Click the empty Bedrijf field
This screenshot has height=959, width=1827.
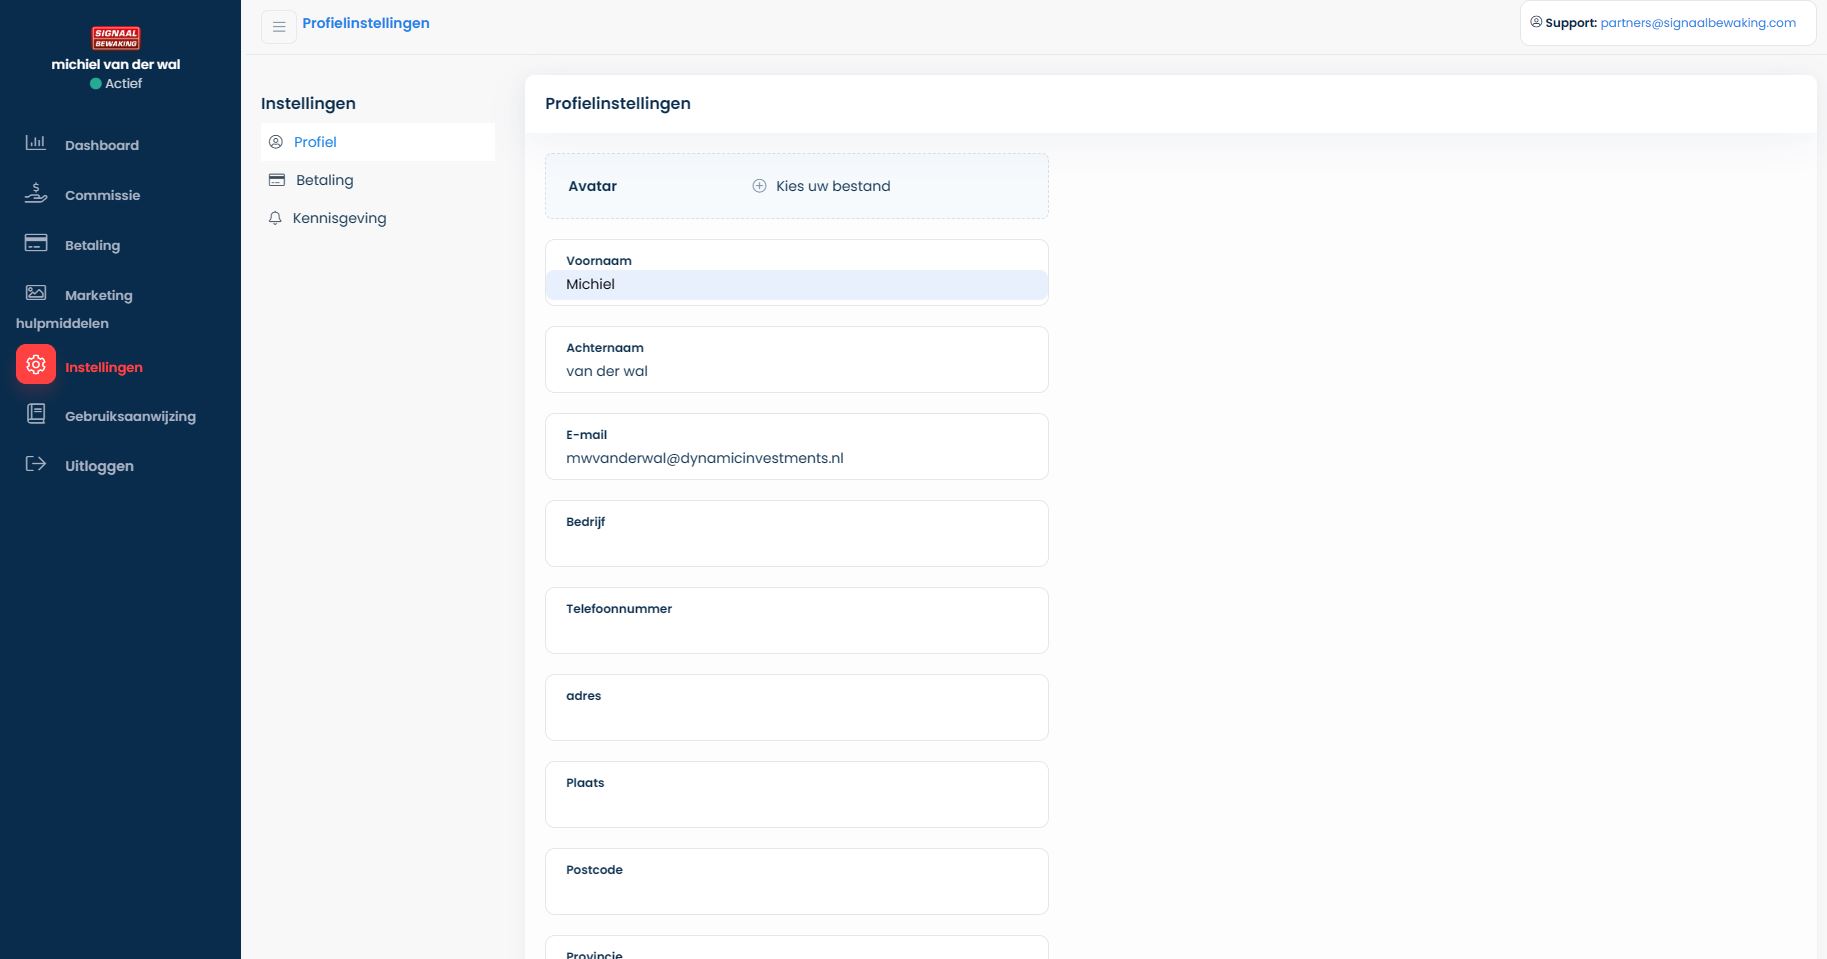pyautogui.click(x=796, y=545)
